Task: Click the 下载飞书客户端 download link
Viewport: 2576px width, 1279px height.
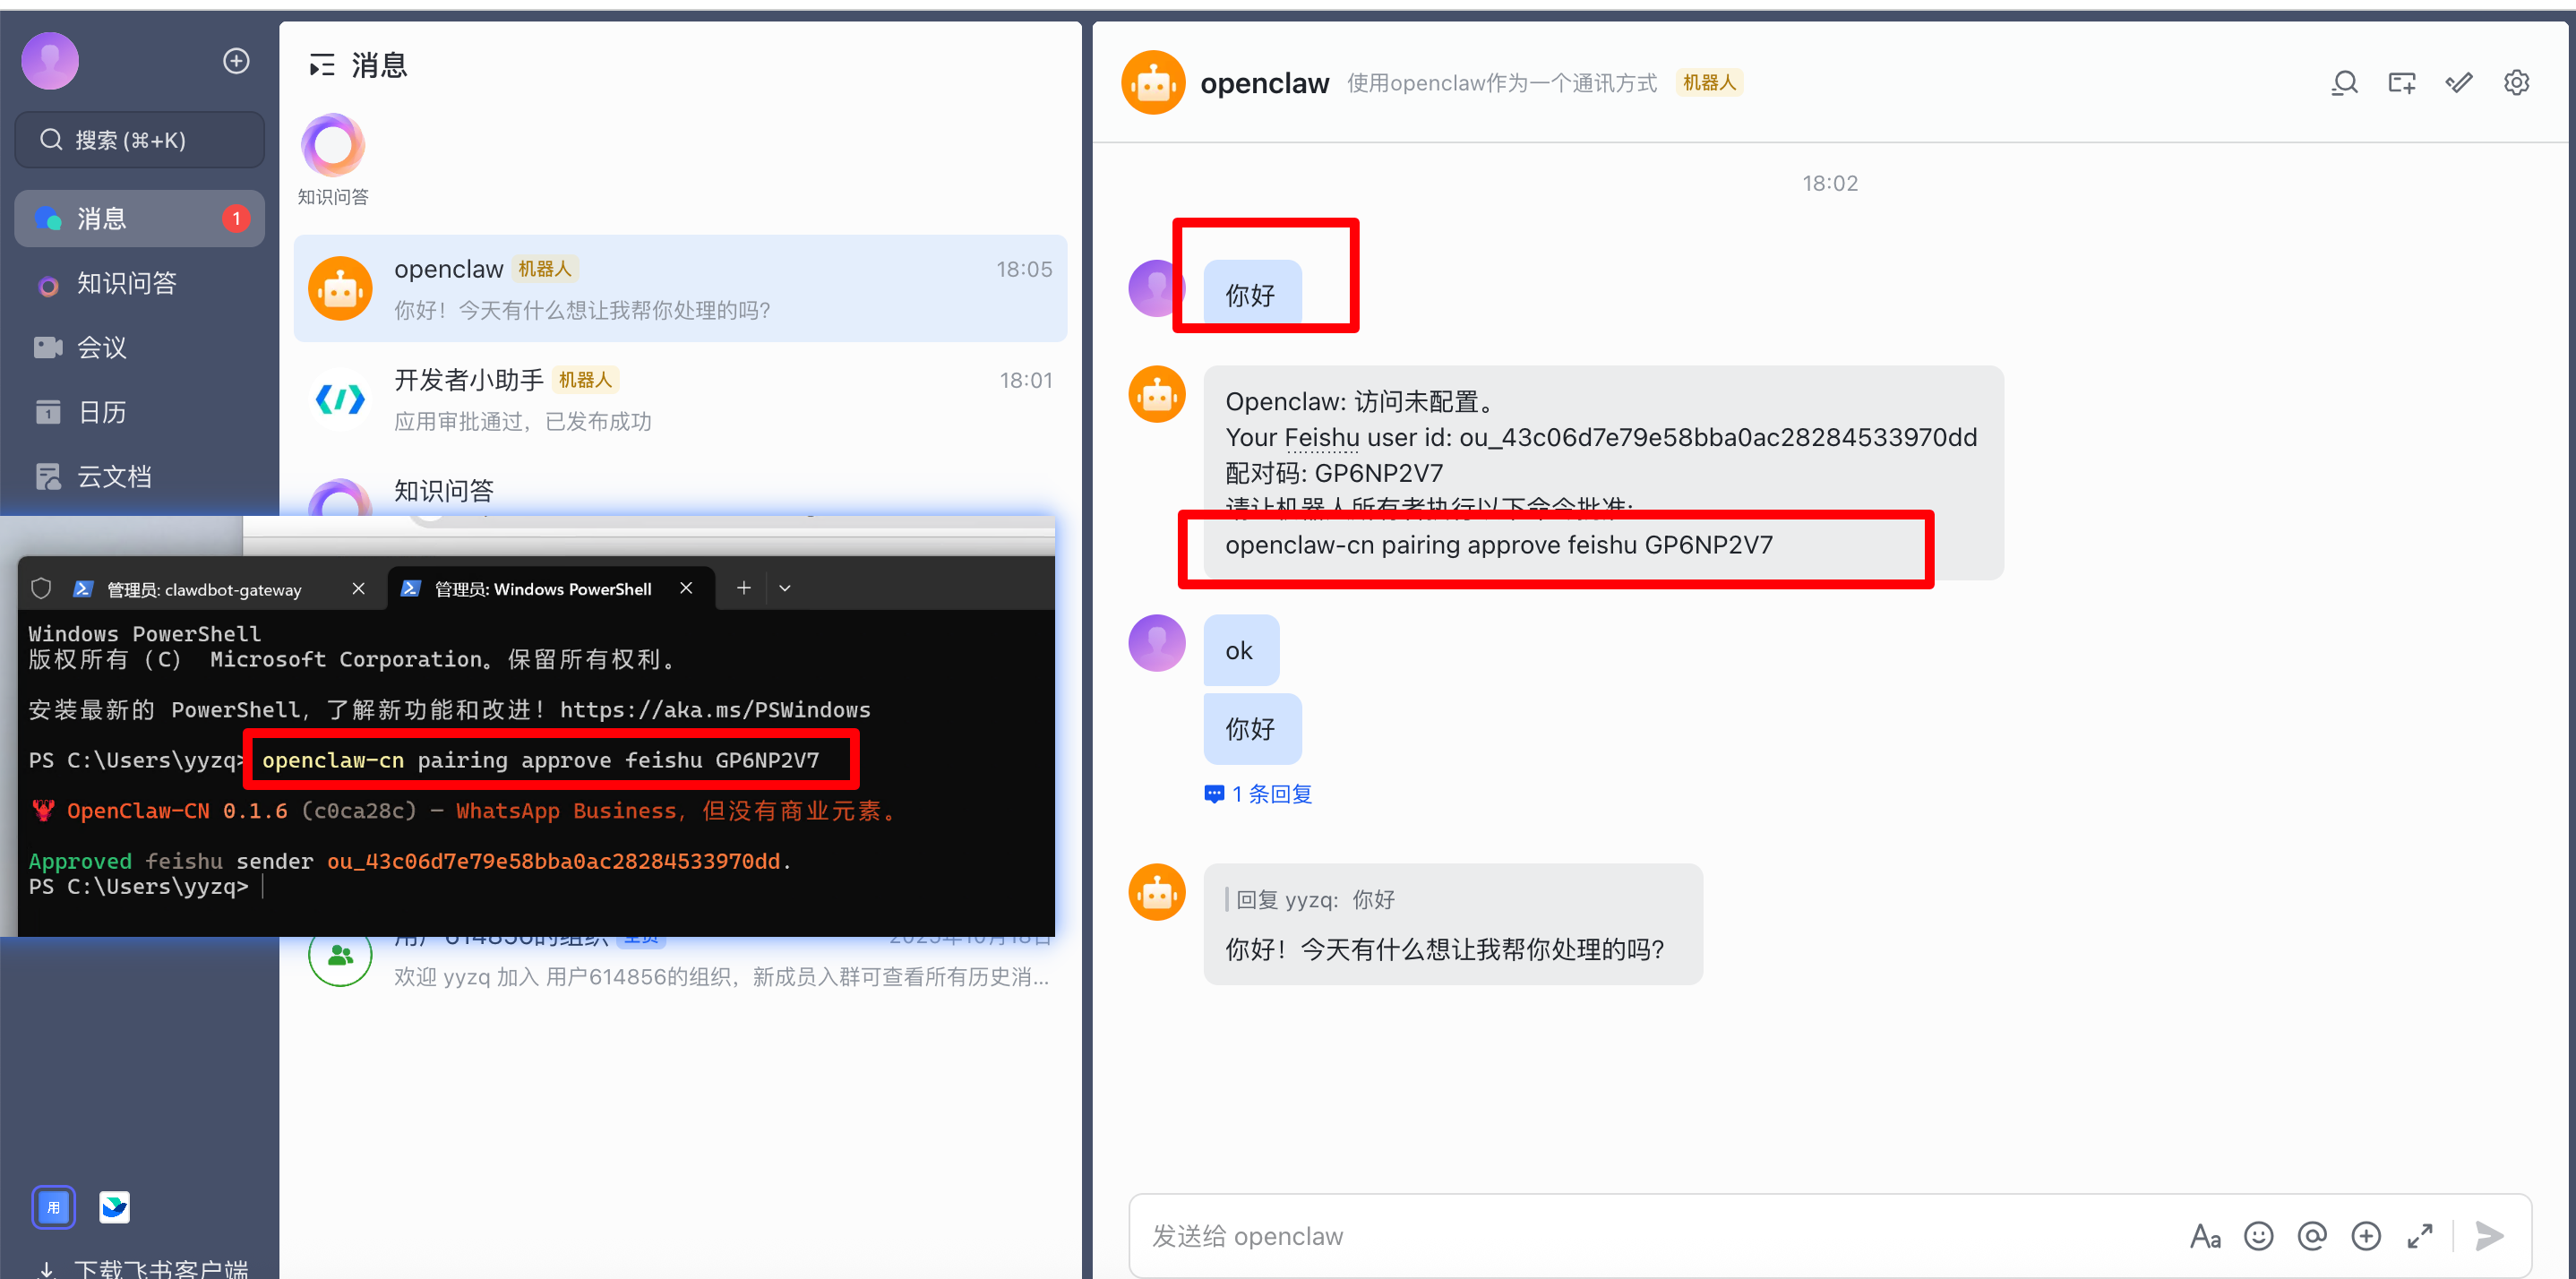Action: (x=160, y=1268)
